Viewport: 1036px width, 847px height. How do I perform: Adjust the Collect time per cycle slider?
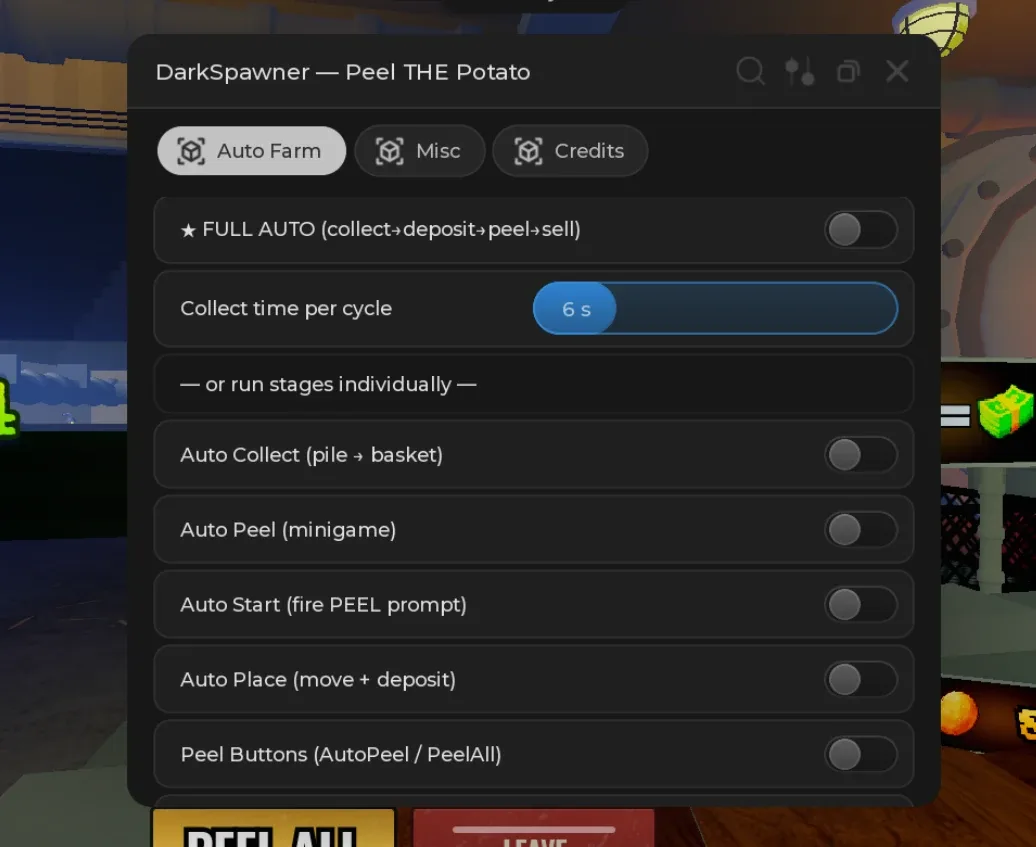716,308
